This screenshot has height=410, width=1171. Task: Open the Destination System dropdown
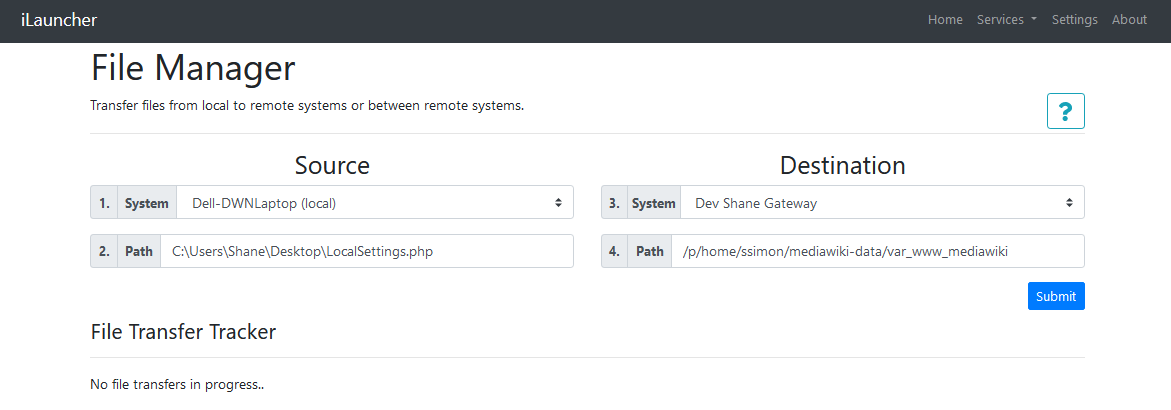pos(882,203)
